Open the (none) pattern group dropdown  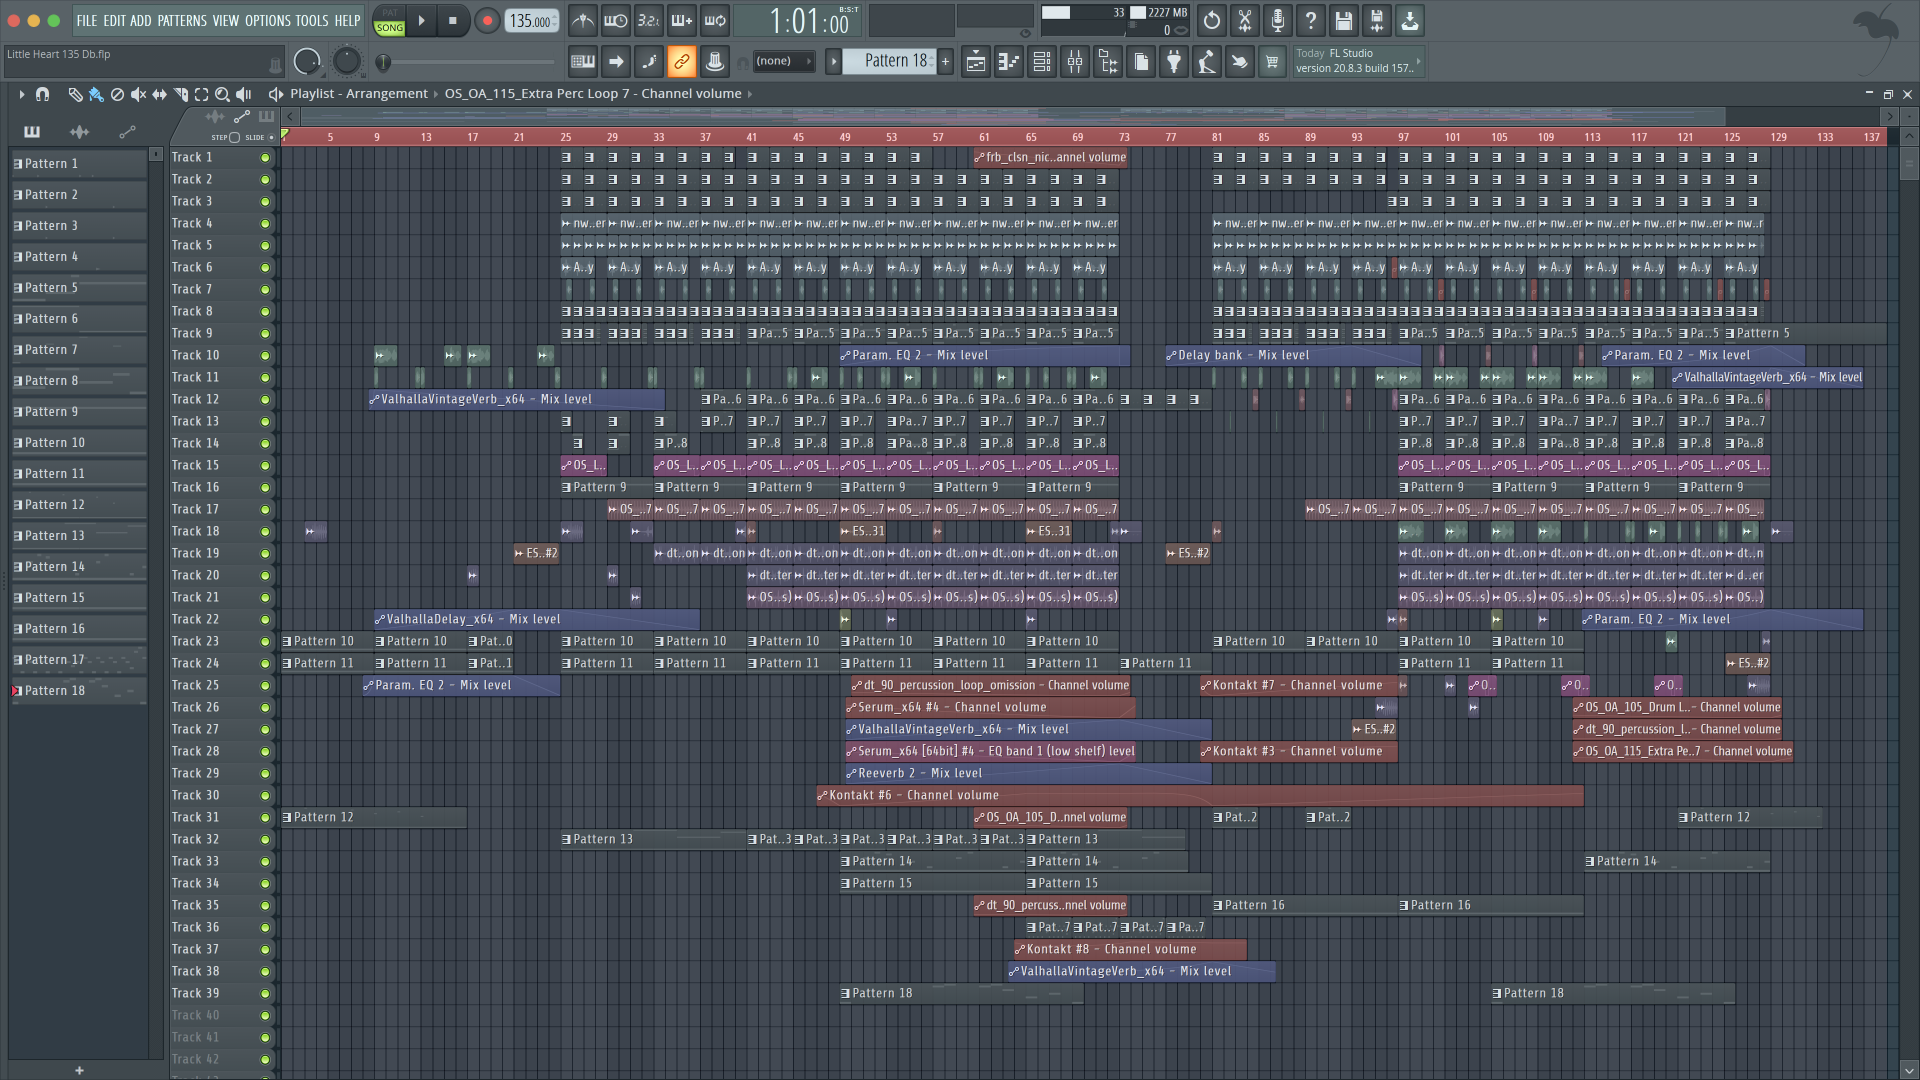tap(783, 61)
